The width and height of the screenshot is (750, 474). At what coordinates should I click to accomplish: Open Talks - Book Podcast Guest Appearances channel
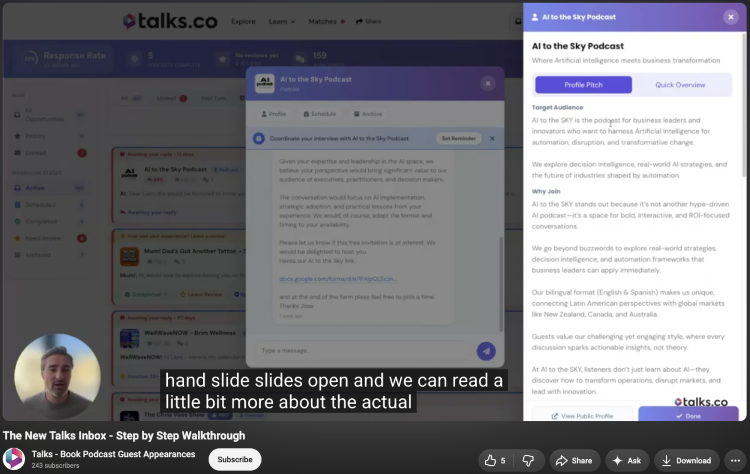[x=113, y=454]
